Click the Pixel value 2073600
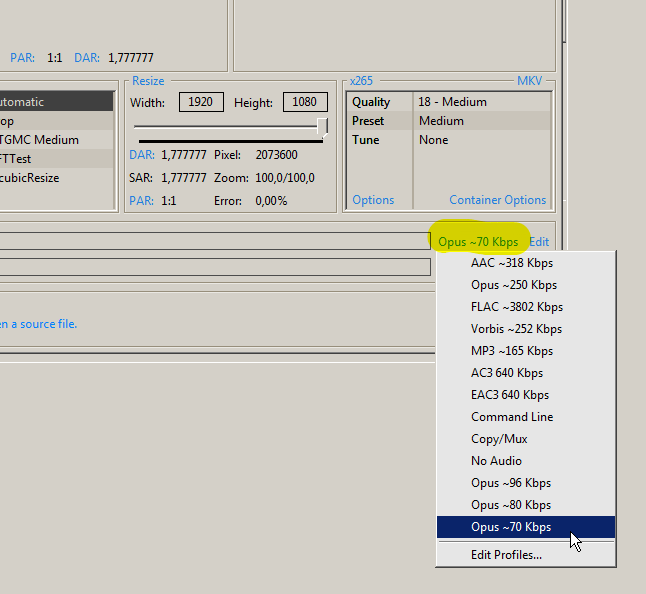 276,155
